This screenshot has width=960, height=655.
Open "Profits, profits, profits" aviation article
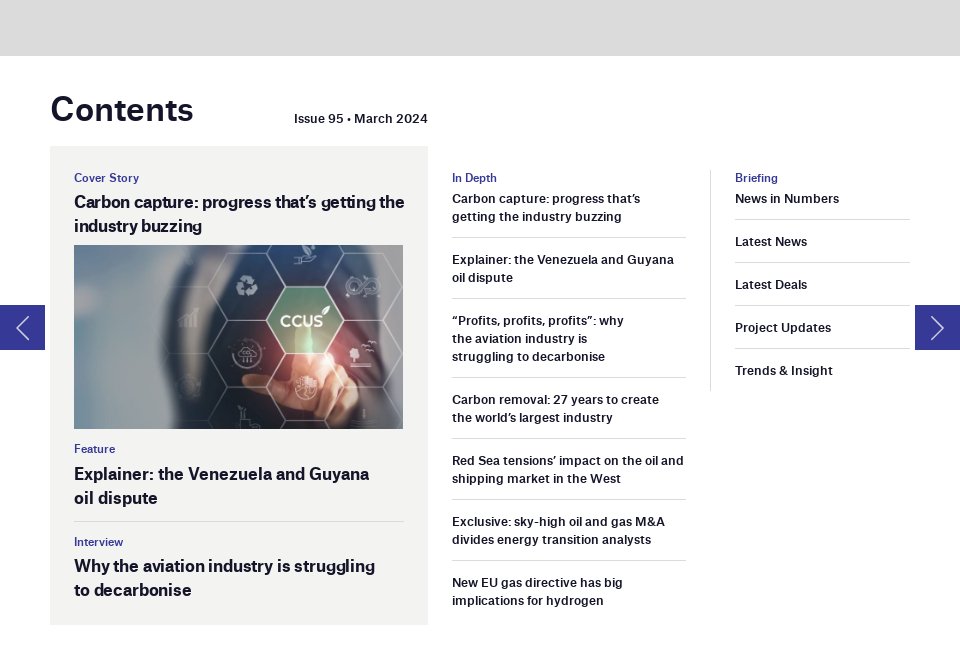538,339
